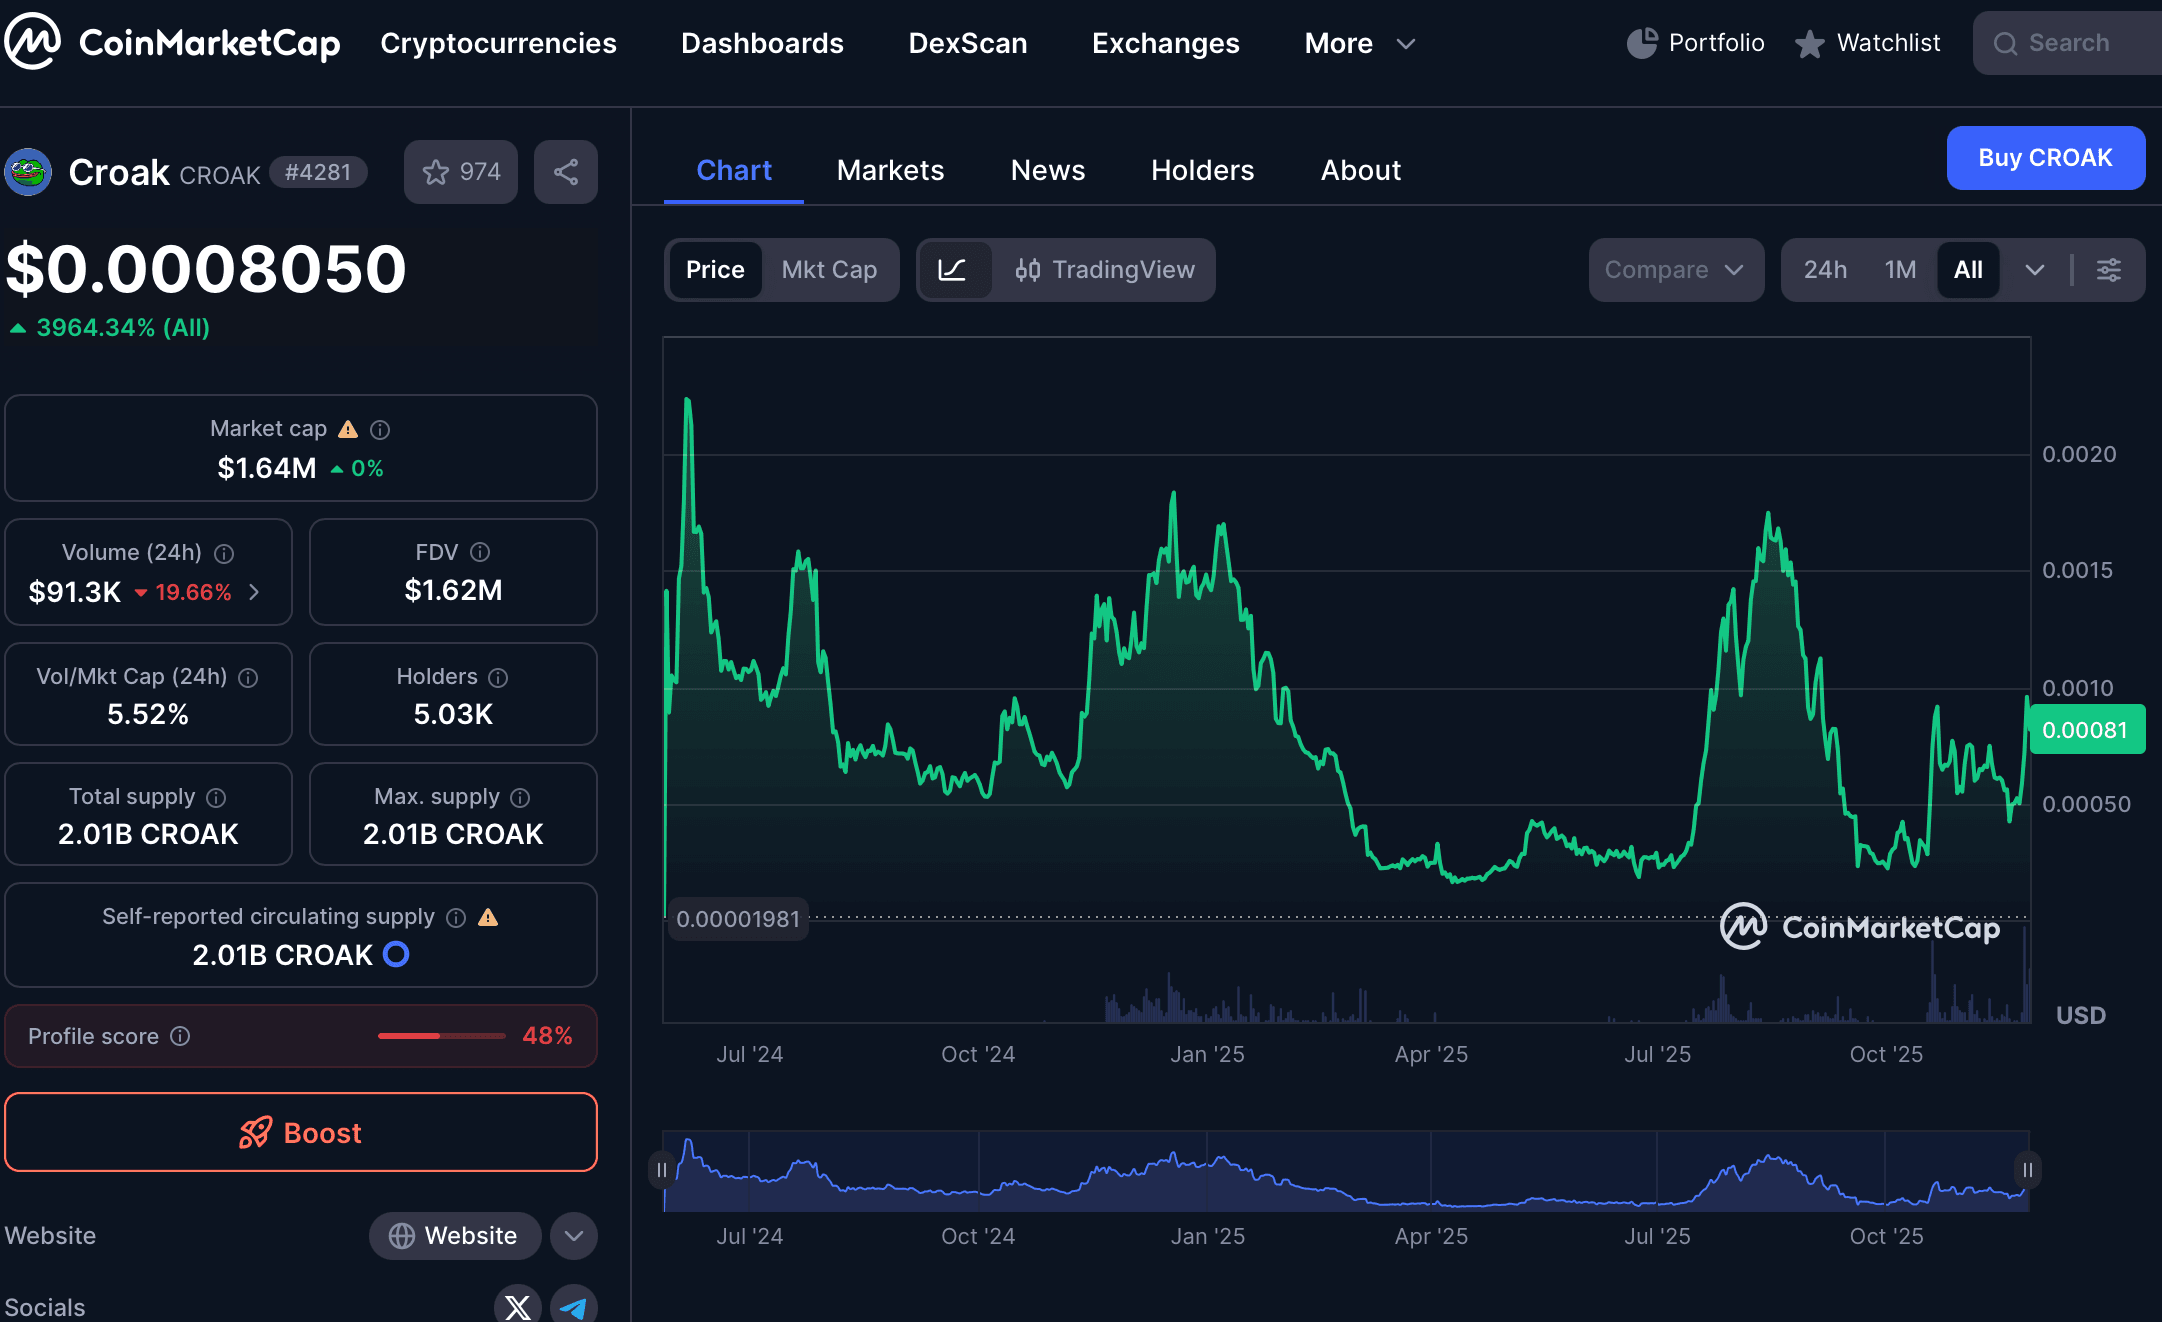Open Croak's Telegram icon

[x=575, y=1307]
